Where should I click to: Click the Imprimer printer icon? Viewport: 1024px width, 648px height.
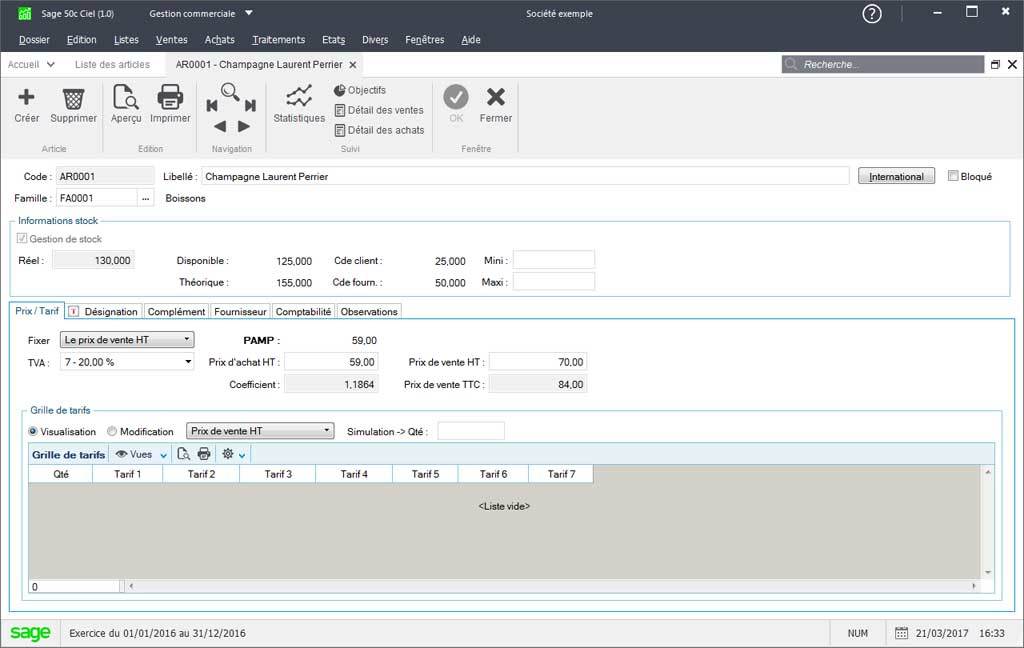(170, 97)
